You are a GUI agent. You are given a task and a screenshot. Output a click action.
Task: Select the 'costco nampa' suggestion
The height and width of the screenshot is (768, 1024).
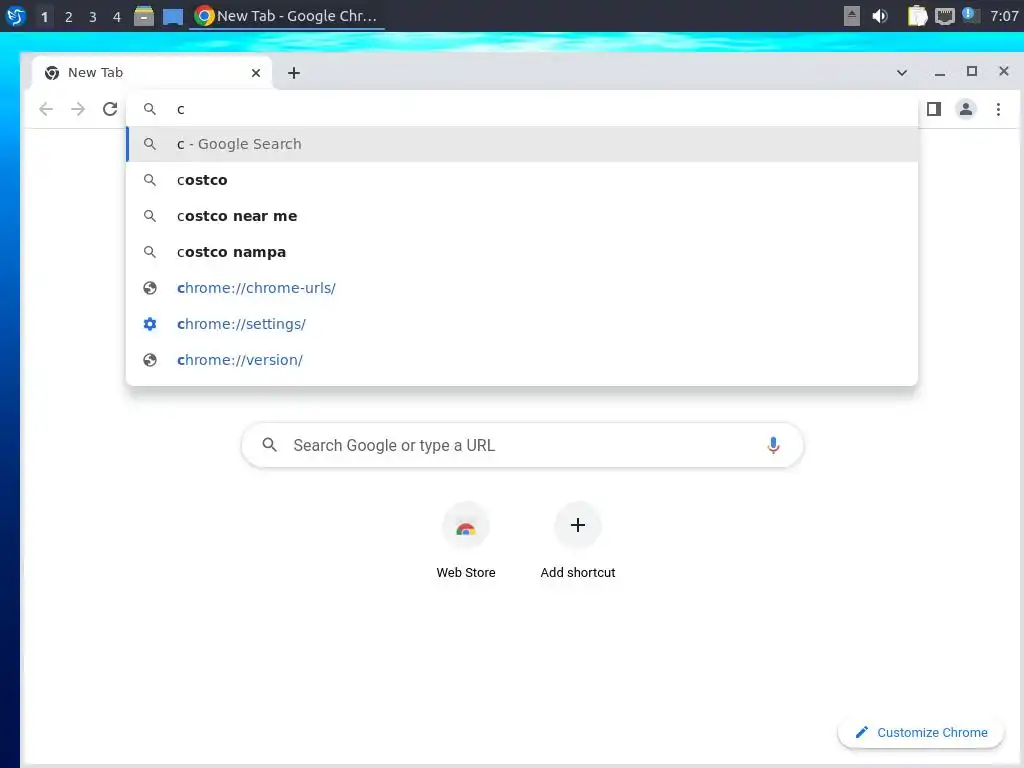522,252
